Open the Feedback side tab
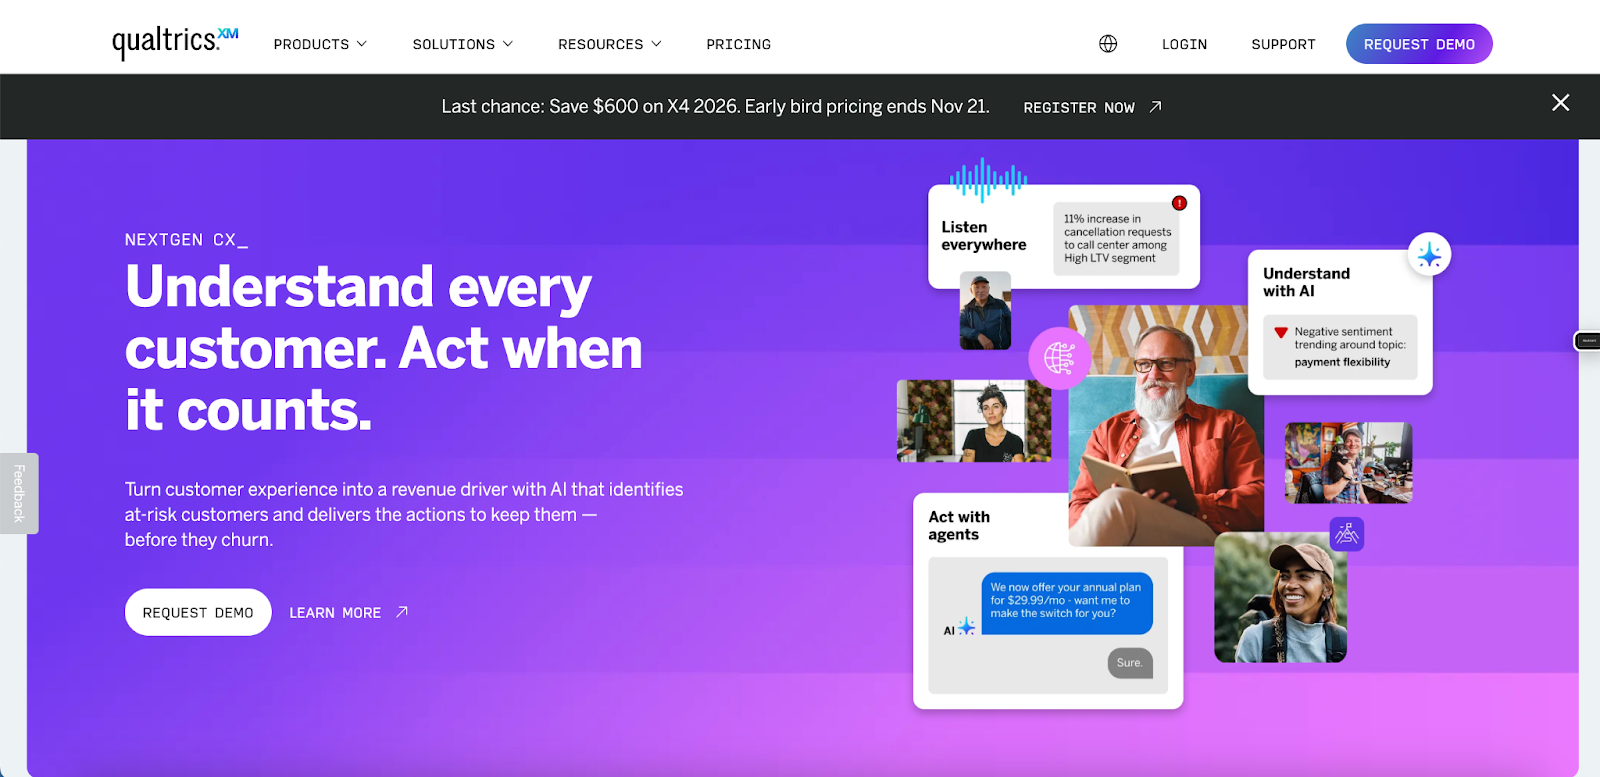This screenshot has width=1600, height=777. 19,493
